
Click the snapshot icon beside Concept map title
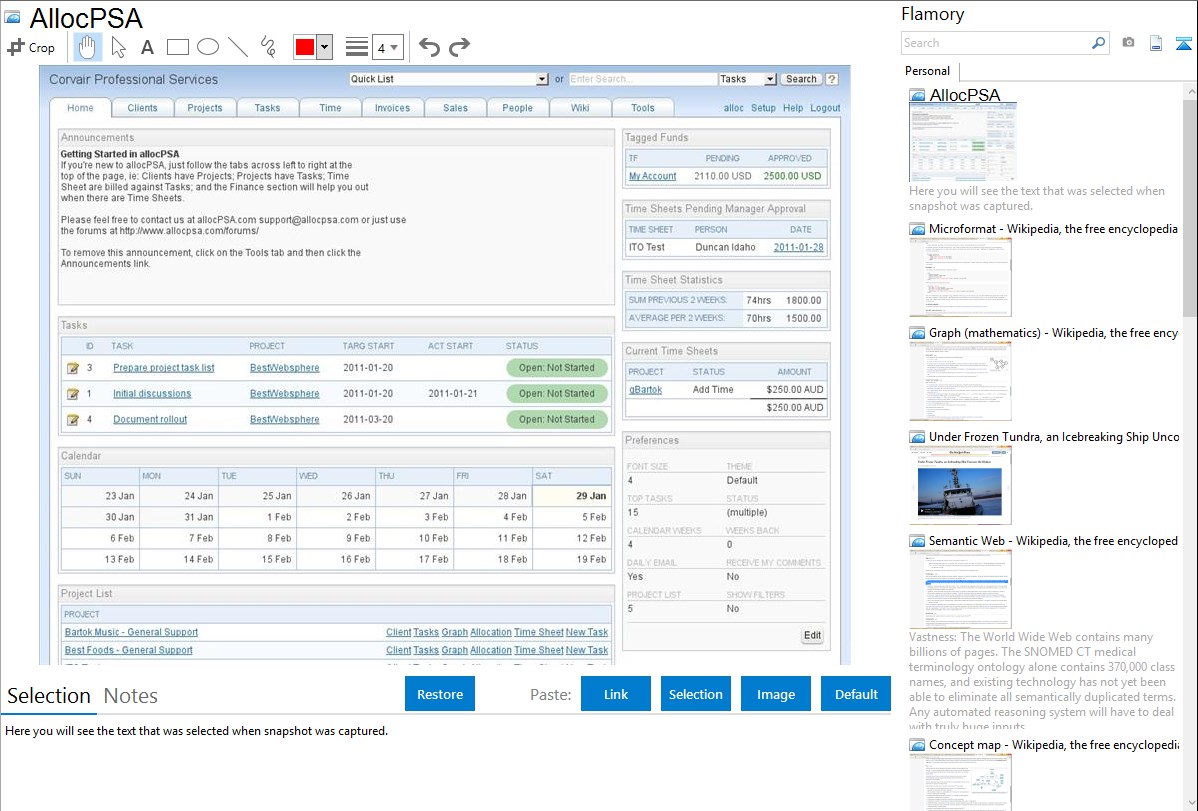coord(917,745)
